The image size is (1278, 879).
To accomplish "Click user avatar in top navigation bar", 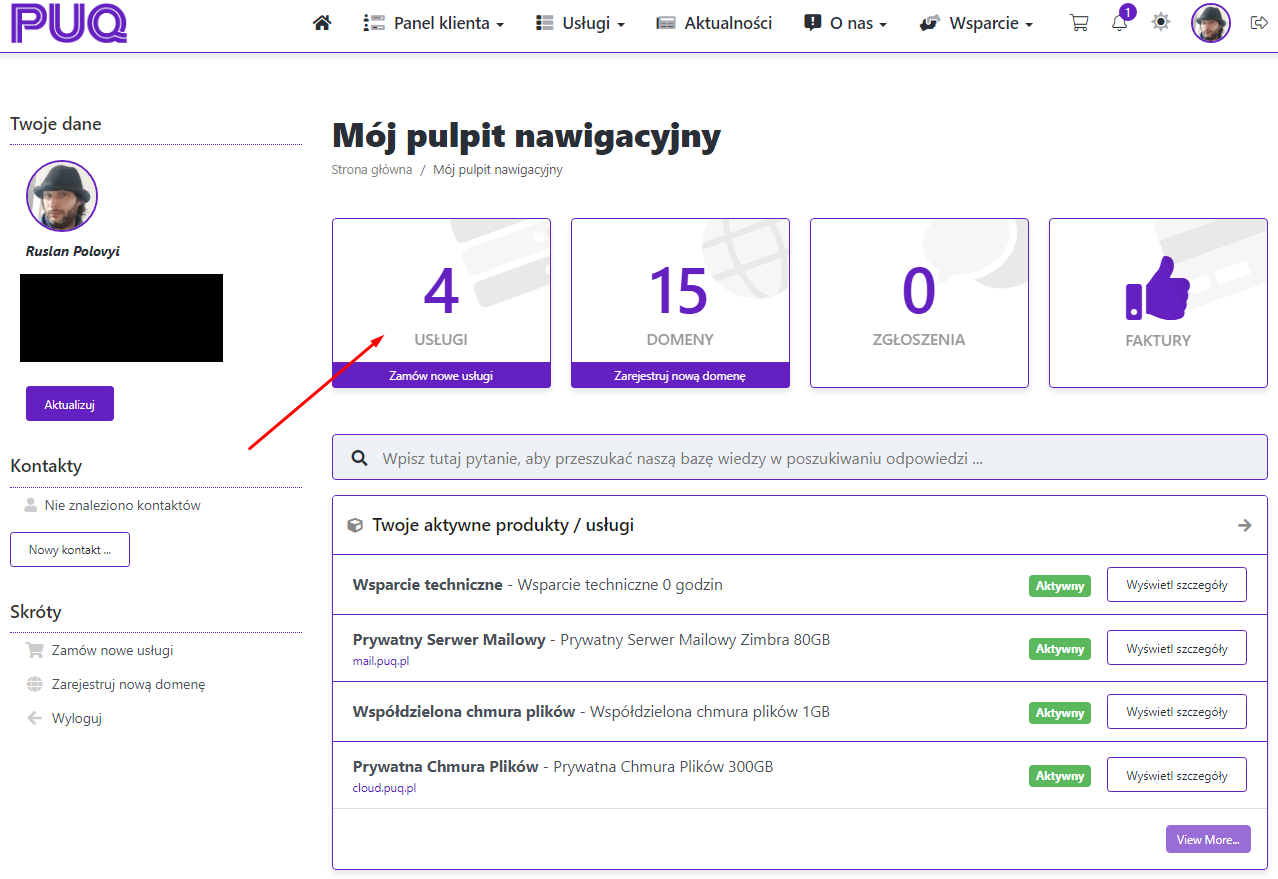I will point(1210,23).
